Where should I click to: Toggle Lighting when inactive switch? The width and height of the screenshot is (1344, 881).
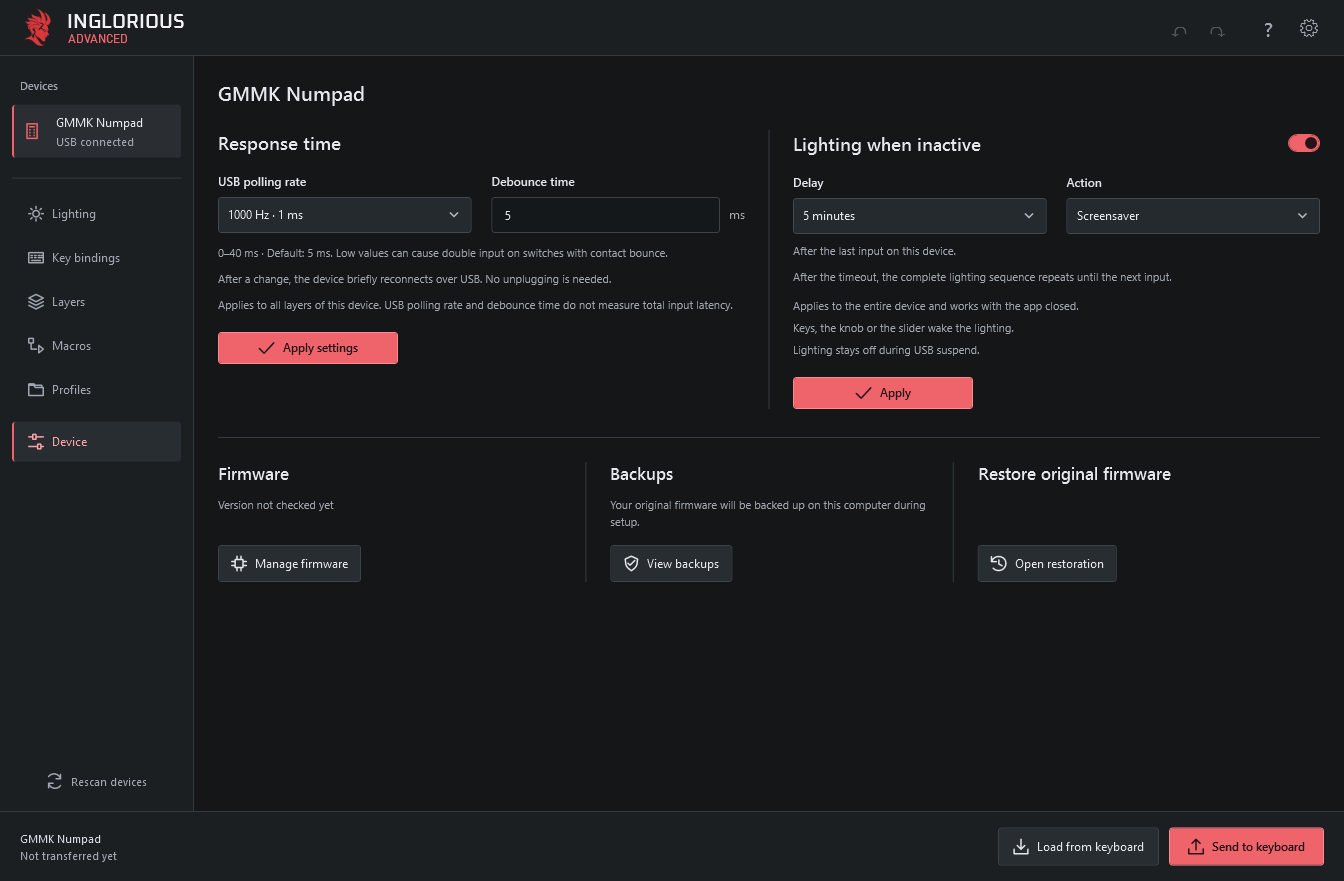tap(1304, 143)
